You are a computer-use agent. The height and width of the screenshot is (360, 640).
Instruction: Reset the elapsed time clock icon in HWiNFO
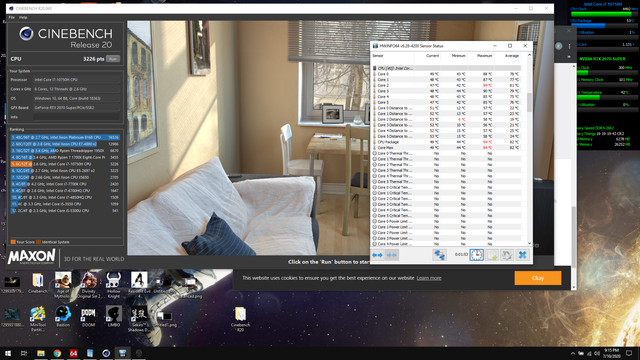tap(476, 255)
